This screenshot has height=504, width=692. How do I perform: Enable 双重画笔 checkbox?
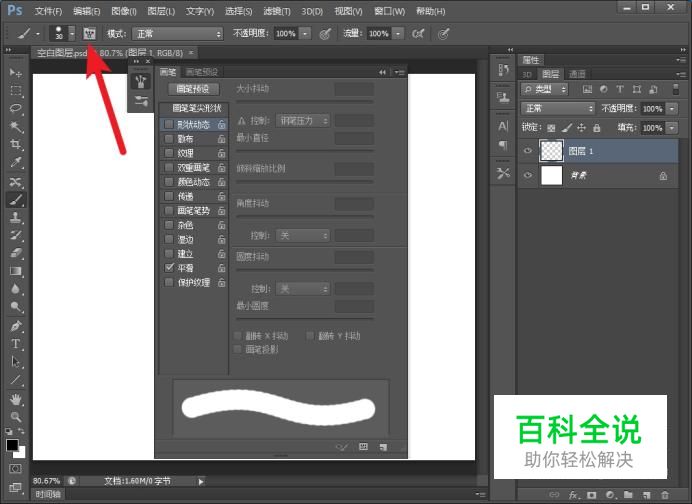coord(169,167)
